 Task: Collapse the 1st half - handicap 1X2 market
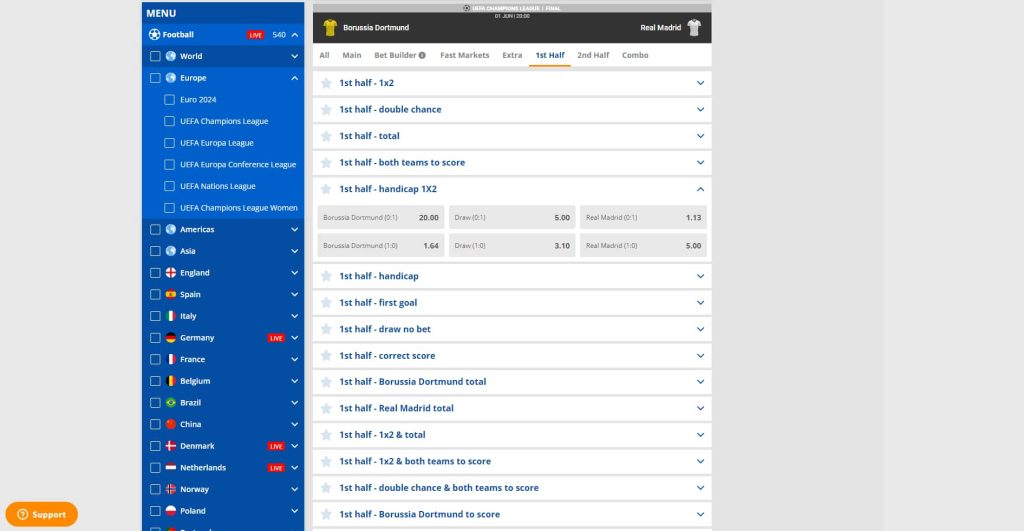700,189
